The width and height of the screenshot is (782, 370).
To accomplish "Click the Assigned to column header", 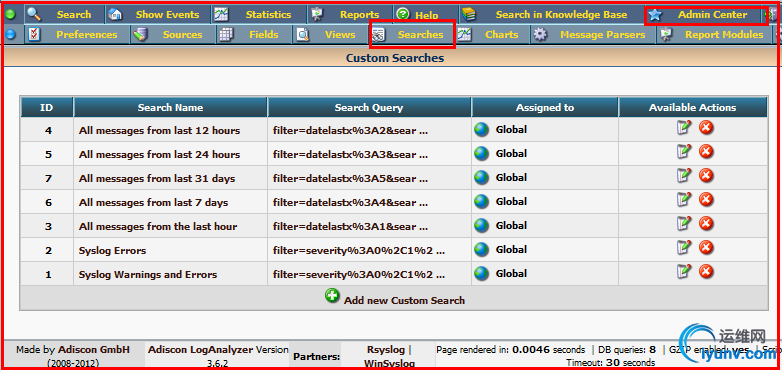I will coord(545,107).
